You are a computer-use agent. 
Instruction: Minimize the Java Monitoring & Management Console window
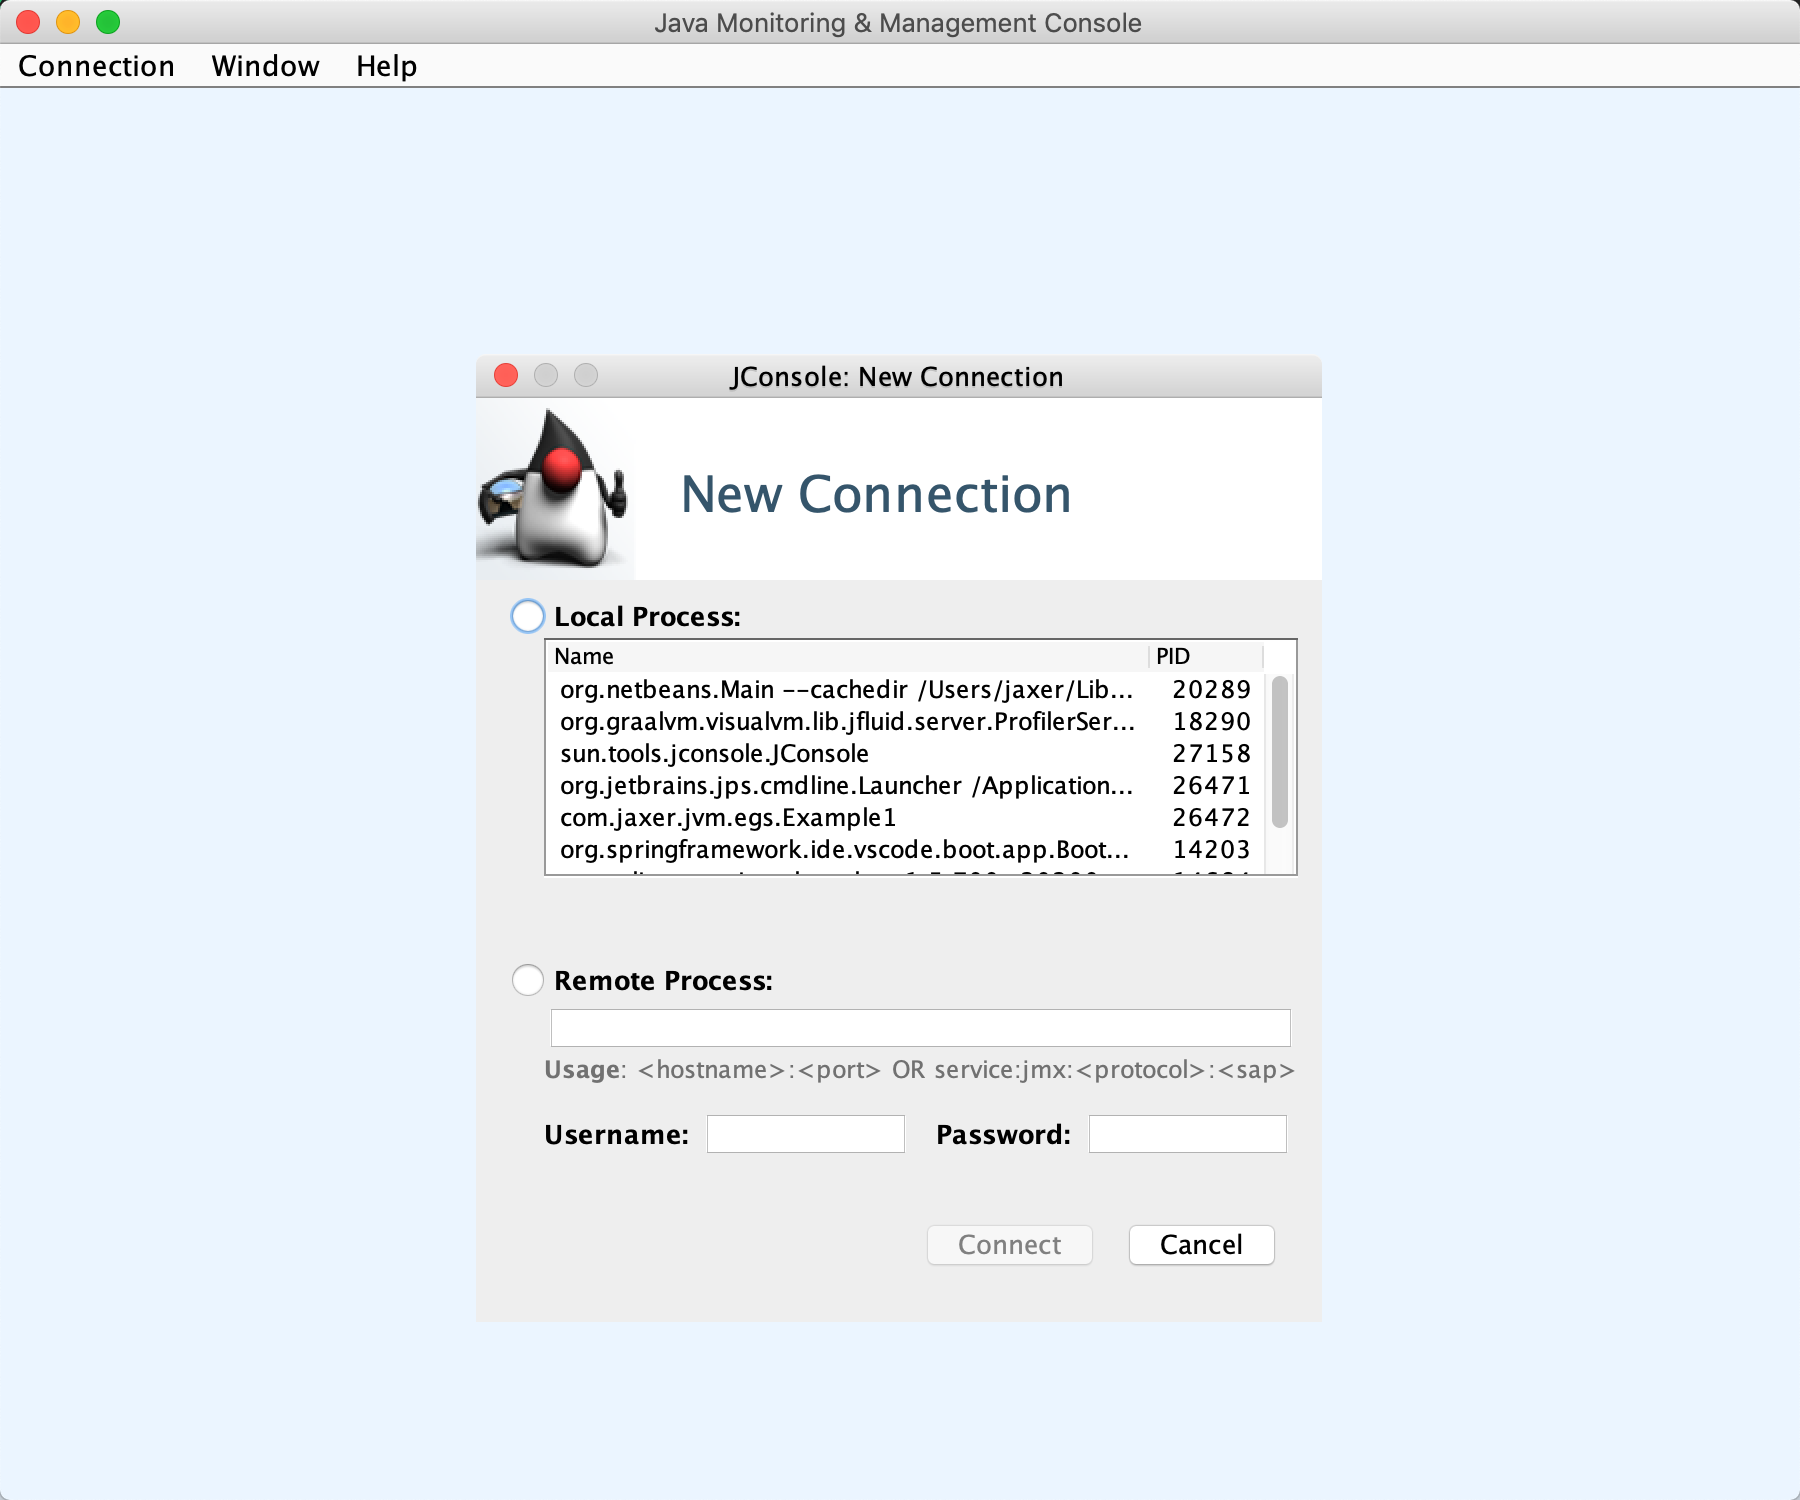pos(68,21)
